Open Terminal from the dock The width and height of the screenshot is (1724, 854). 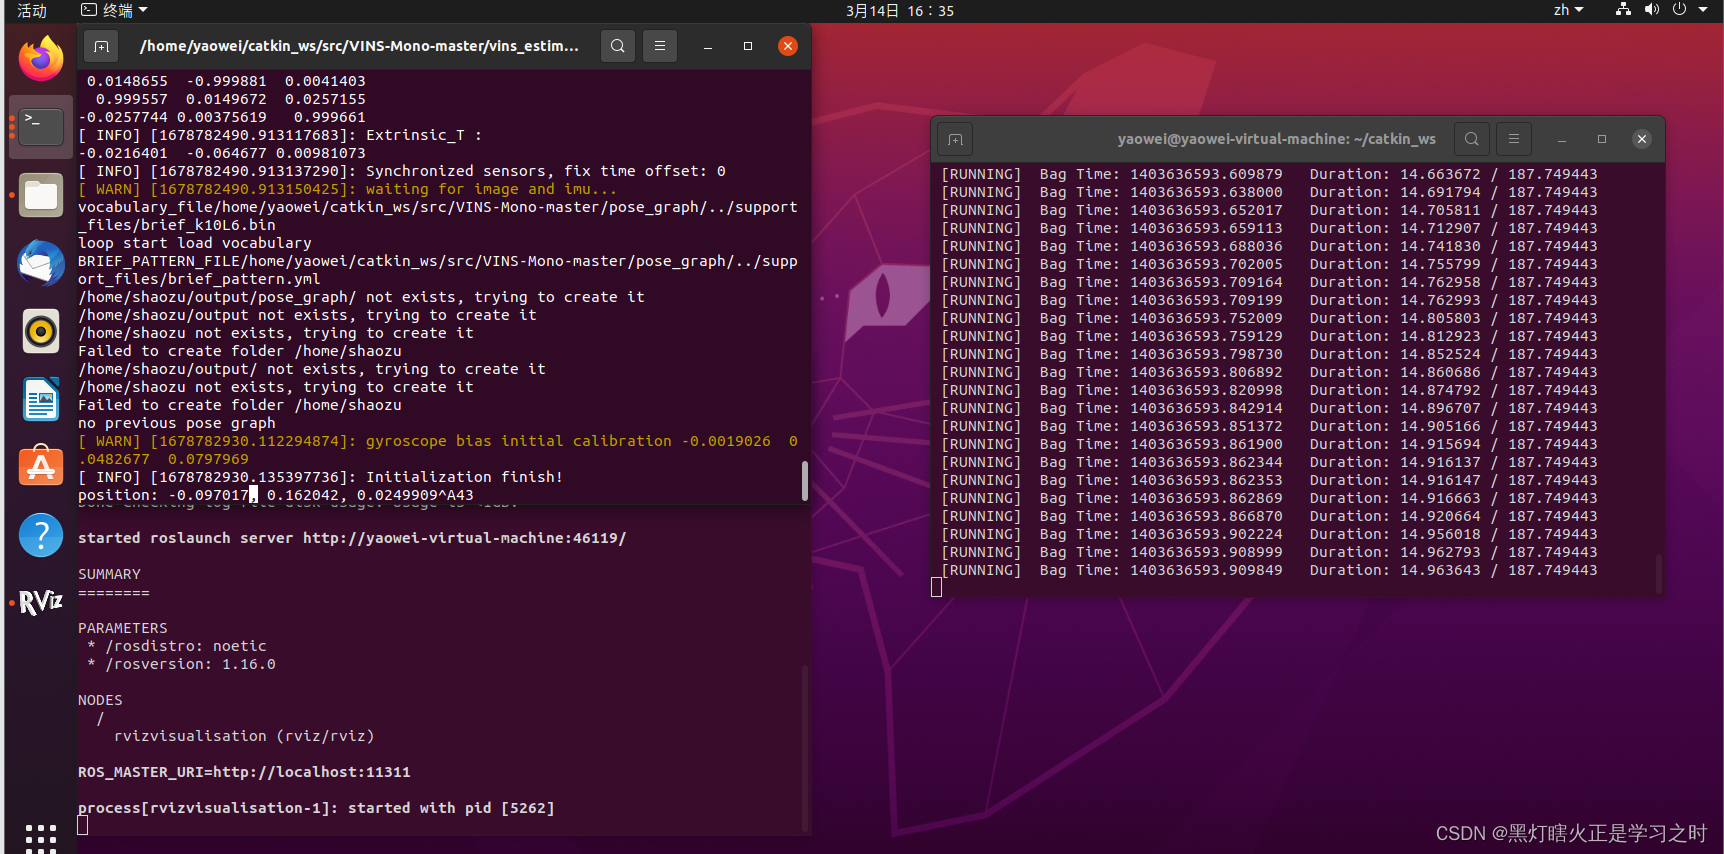(41, 126)
